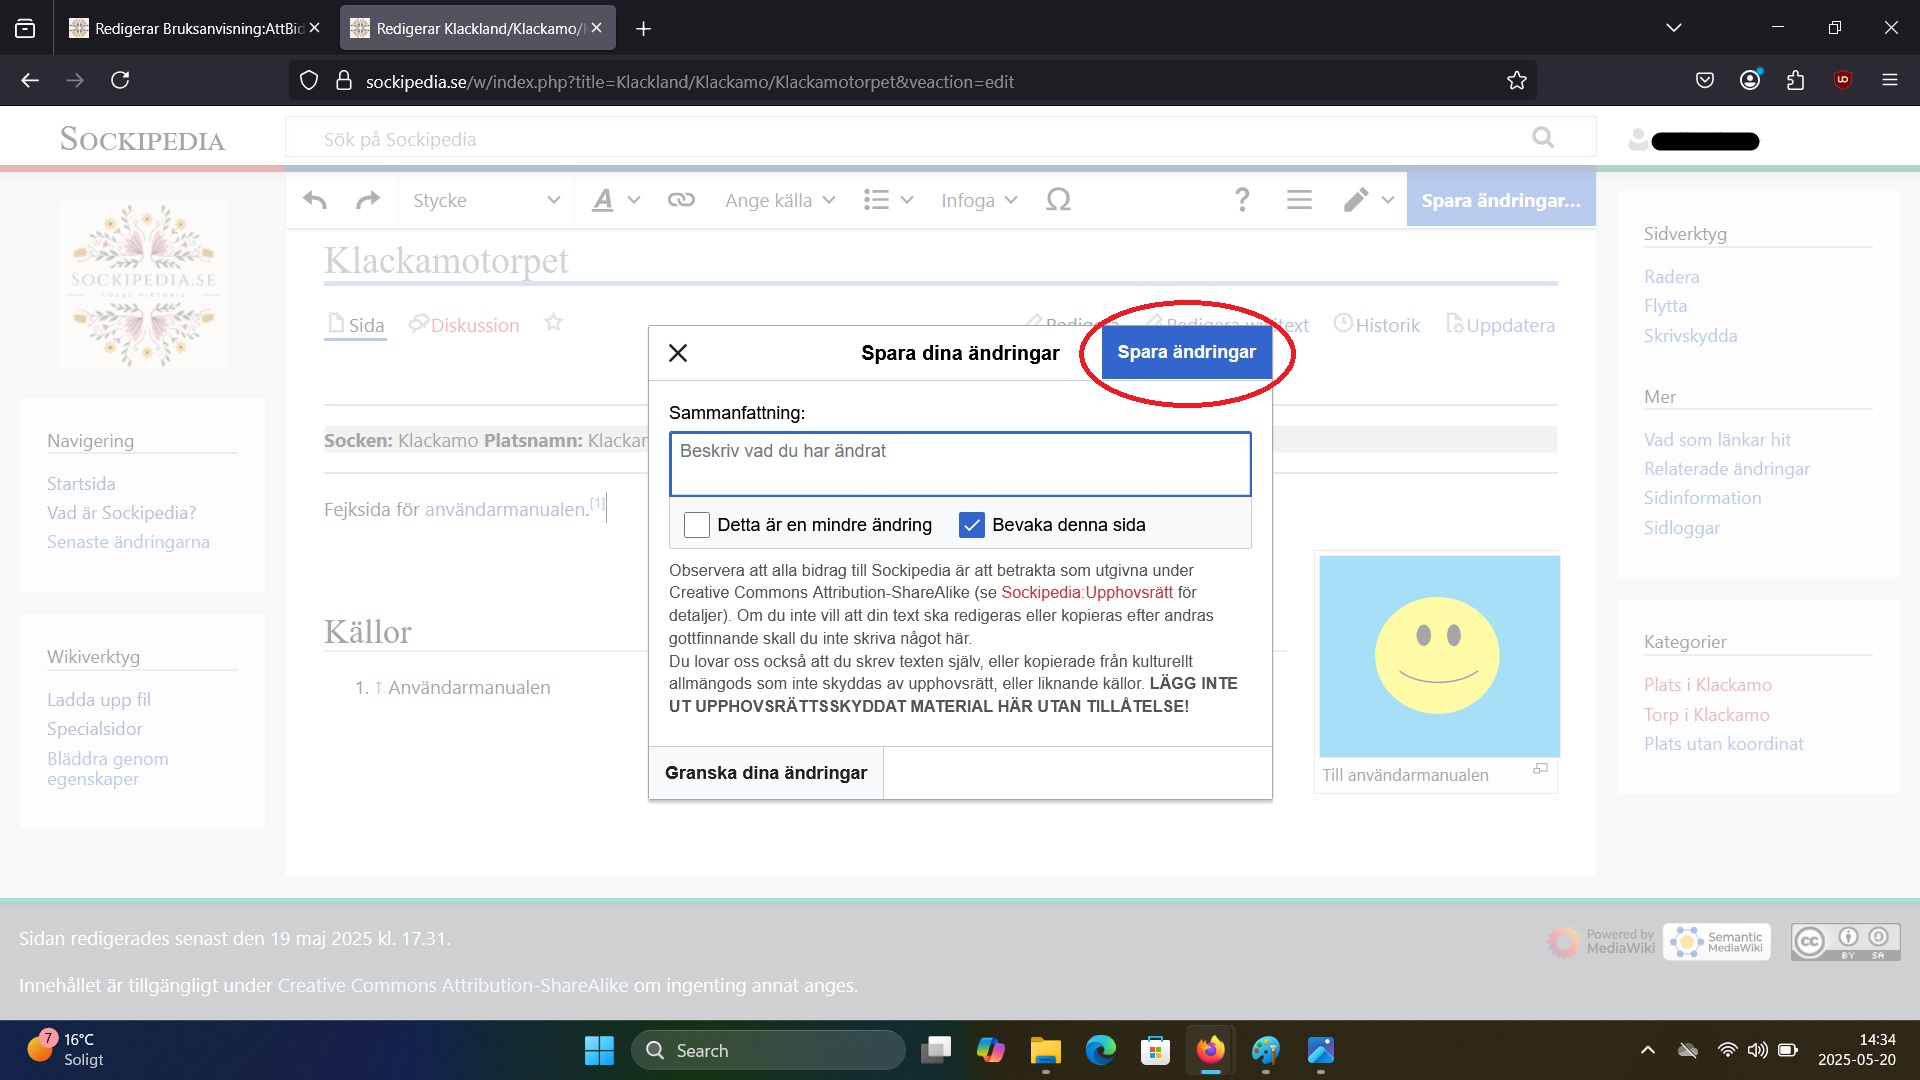Image resolution: width=1920 pixels, height=1080 pixels.
Task: Click the link chain icon
Action: [x=681, y=200]
